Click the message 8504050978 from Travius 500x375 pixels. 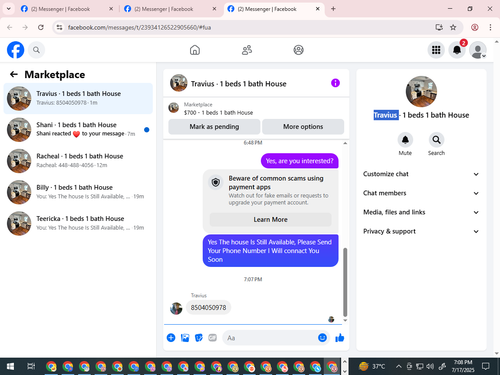coord(208,307)
